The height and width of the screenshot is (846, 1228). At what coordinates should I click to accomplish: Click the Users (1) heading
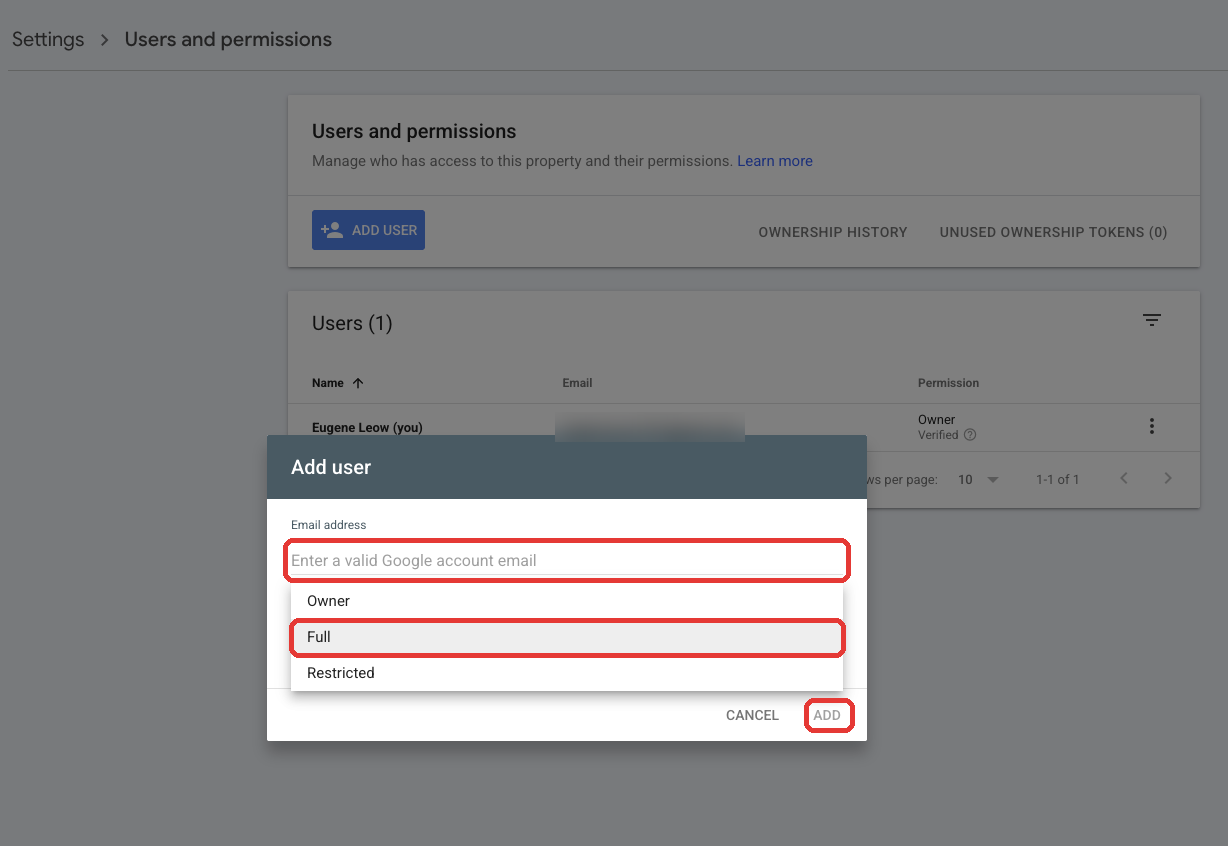(x=352, y=323)
